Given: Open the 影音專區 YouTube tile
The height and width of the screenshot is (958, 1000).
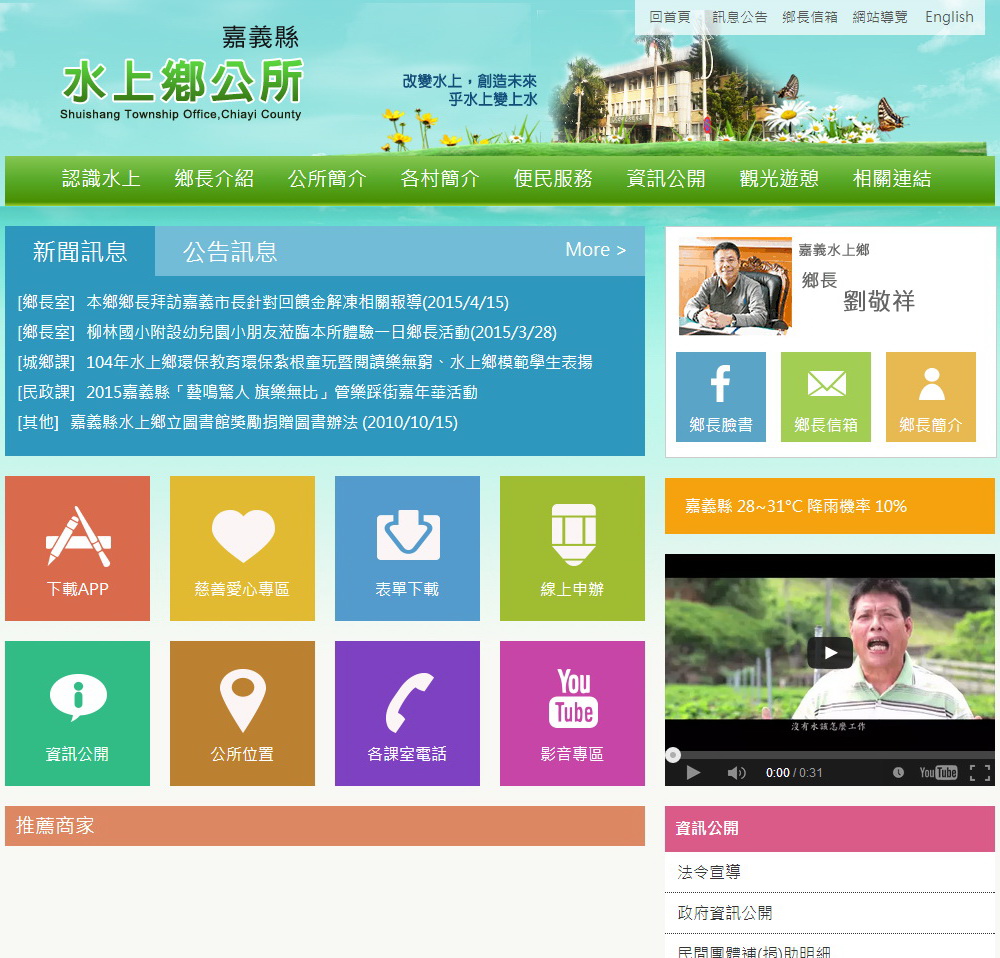Looking at the screenshot, I should 572,713.
